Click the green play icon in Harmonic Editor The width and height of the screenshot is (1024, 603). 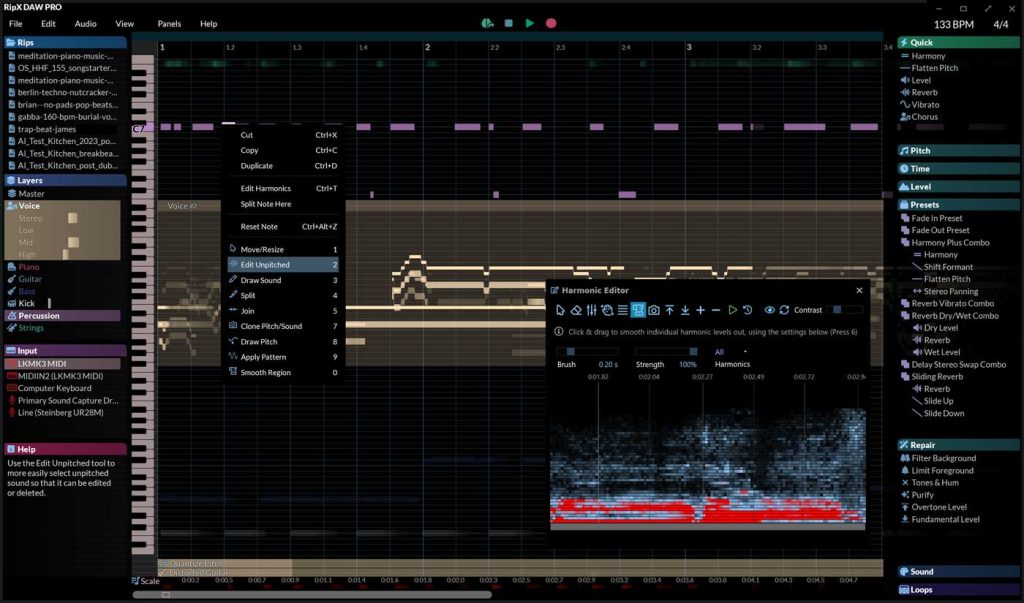pyautogui.click(x=732, y=310)
